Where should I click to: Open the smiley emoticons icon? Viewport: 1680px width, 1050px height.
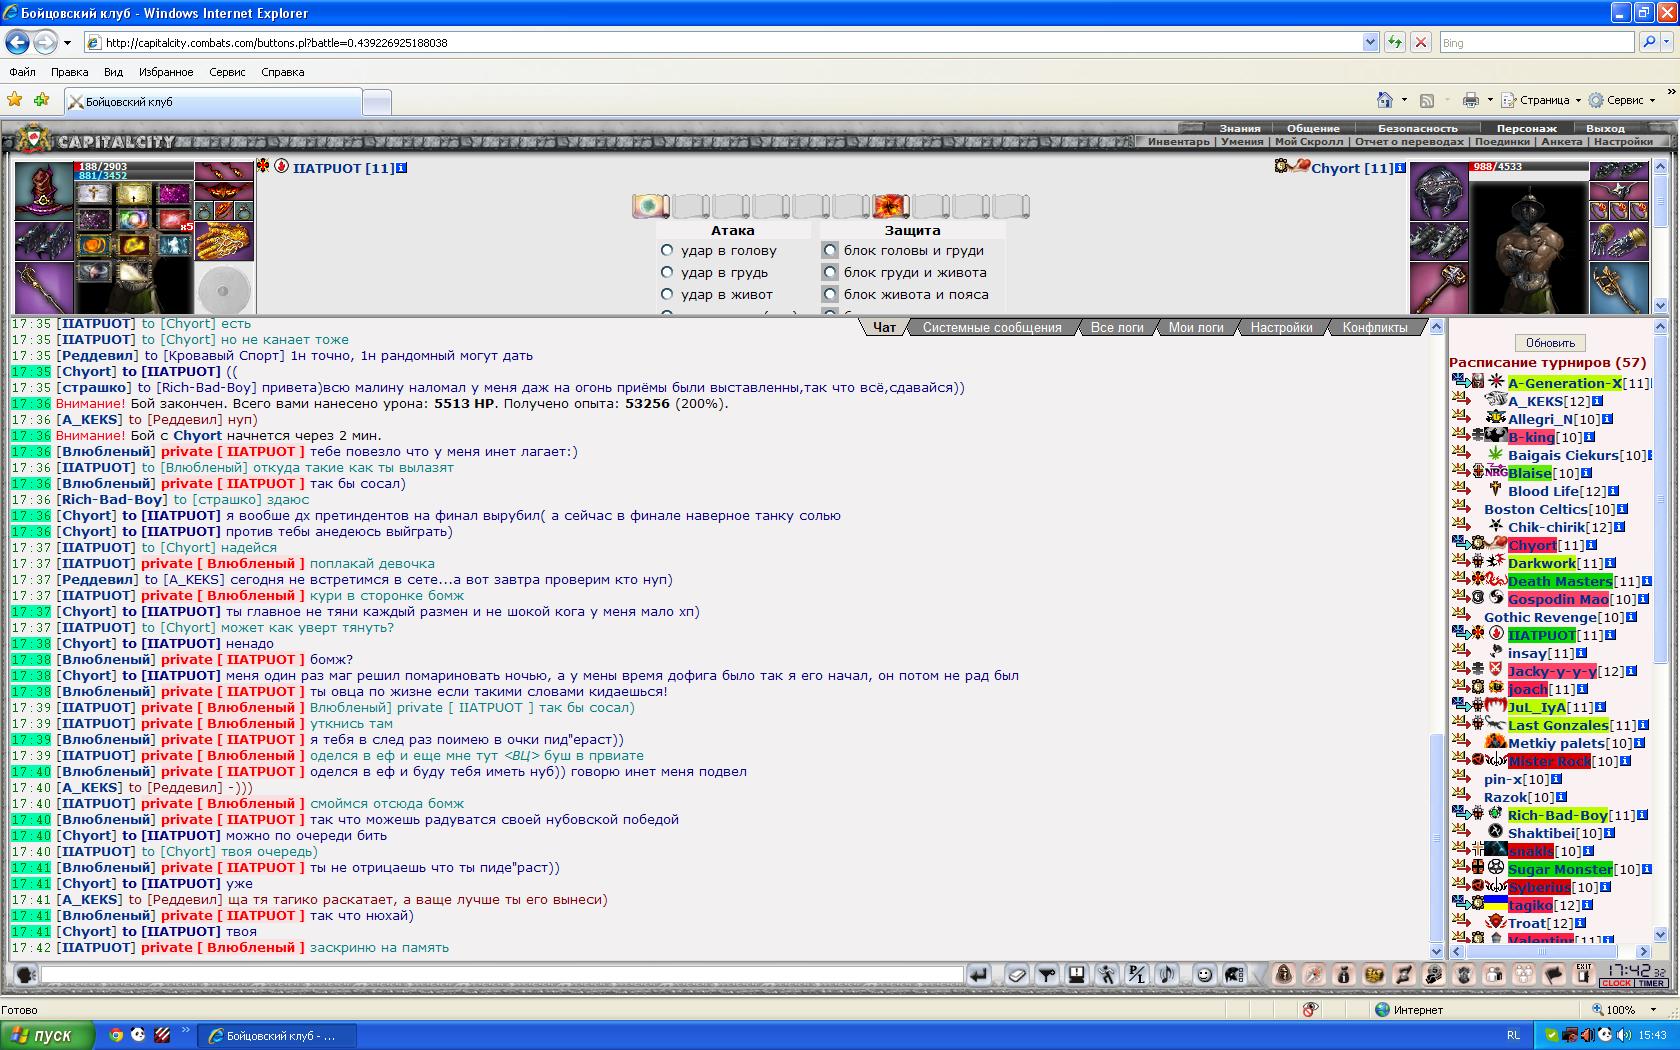coord(1205,974)
